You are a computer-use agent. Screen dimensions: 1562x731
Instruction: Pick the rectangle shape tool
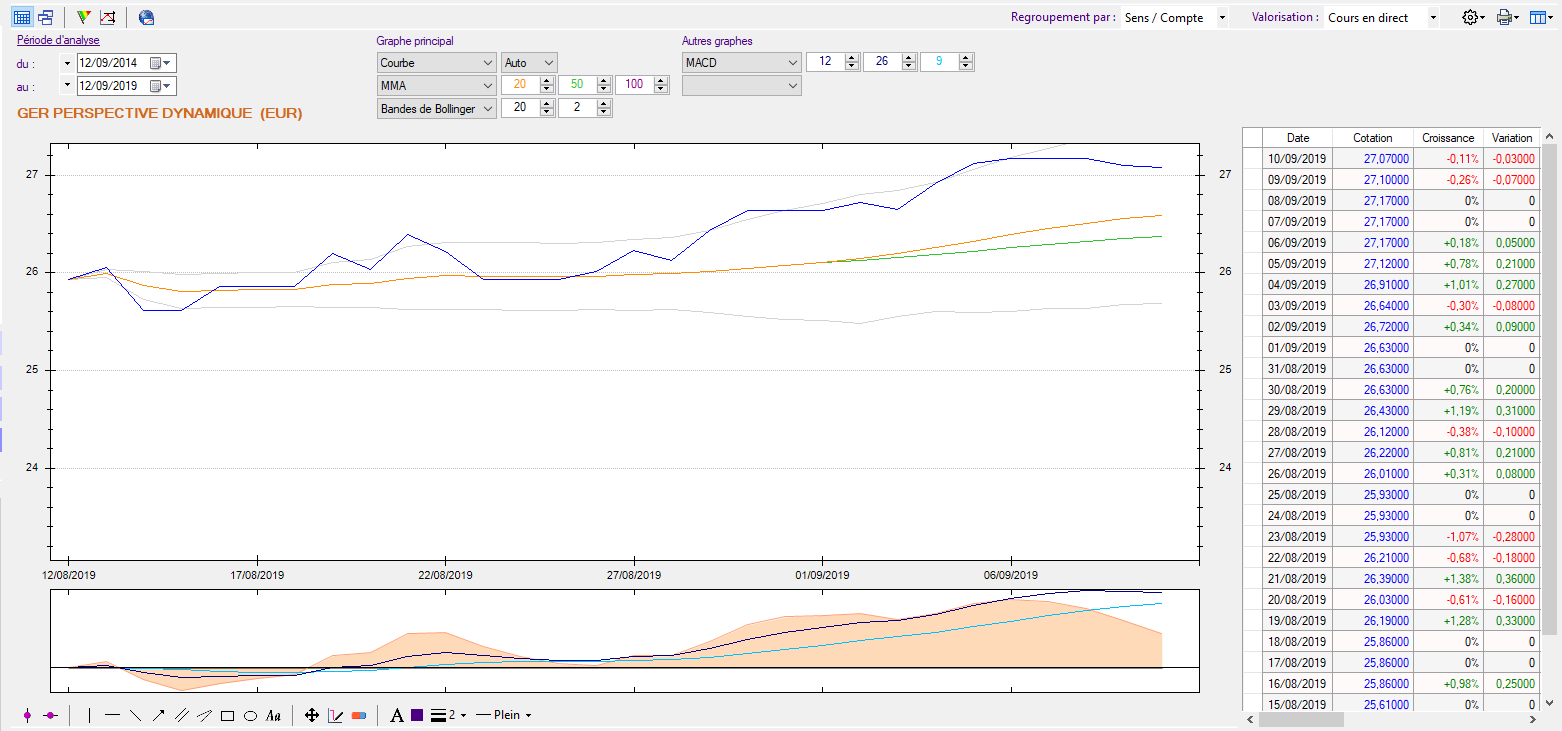pyautogui.click(x=227, y=715)
